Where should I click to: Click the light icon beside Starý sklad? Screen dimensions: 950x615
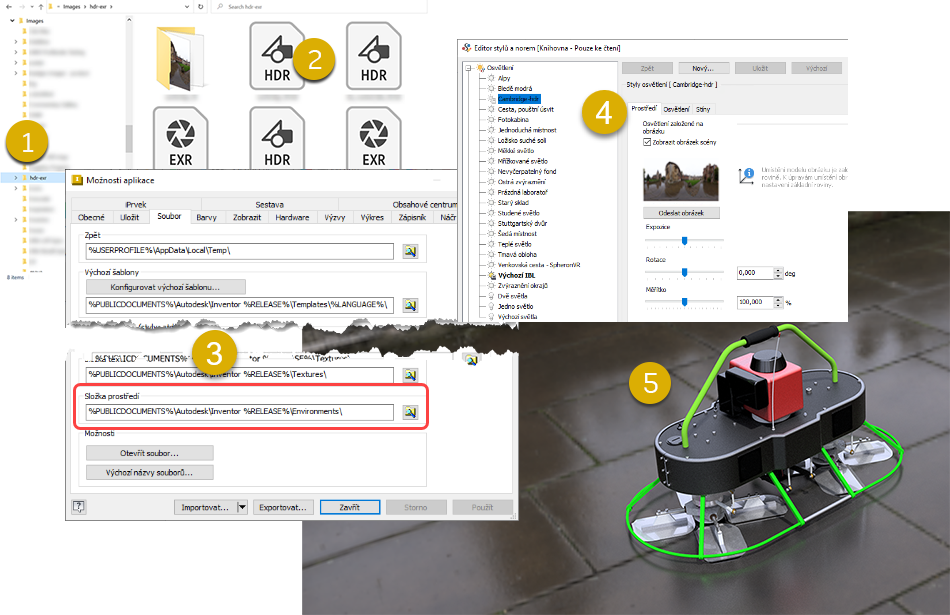click(x=491, y=202)
